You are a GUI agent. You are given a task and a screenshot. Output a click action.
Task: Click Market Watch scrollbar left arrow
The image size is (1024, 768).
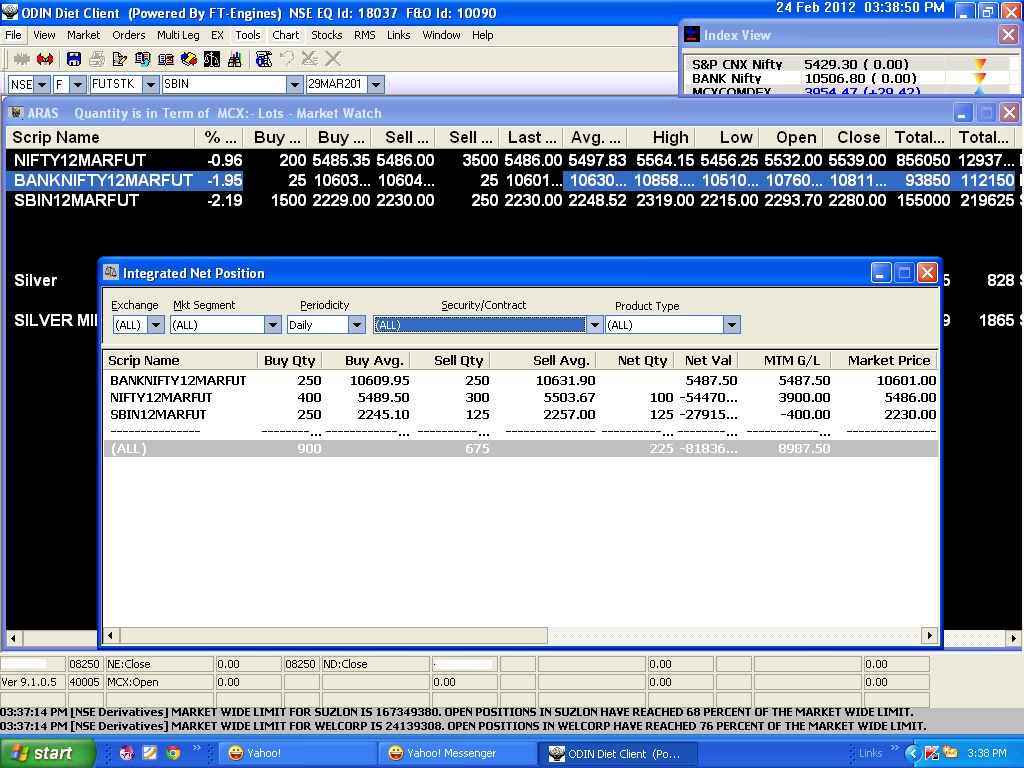coord(13,637)
